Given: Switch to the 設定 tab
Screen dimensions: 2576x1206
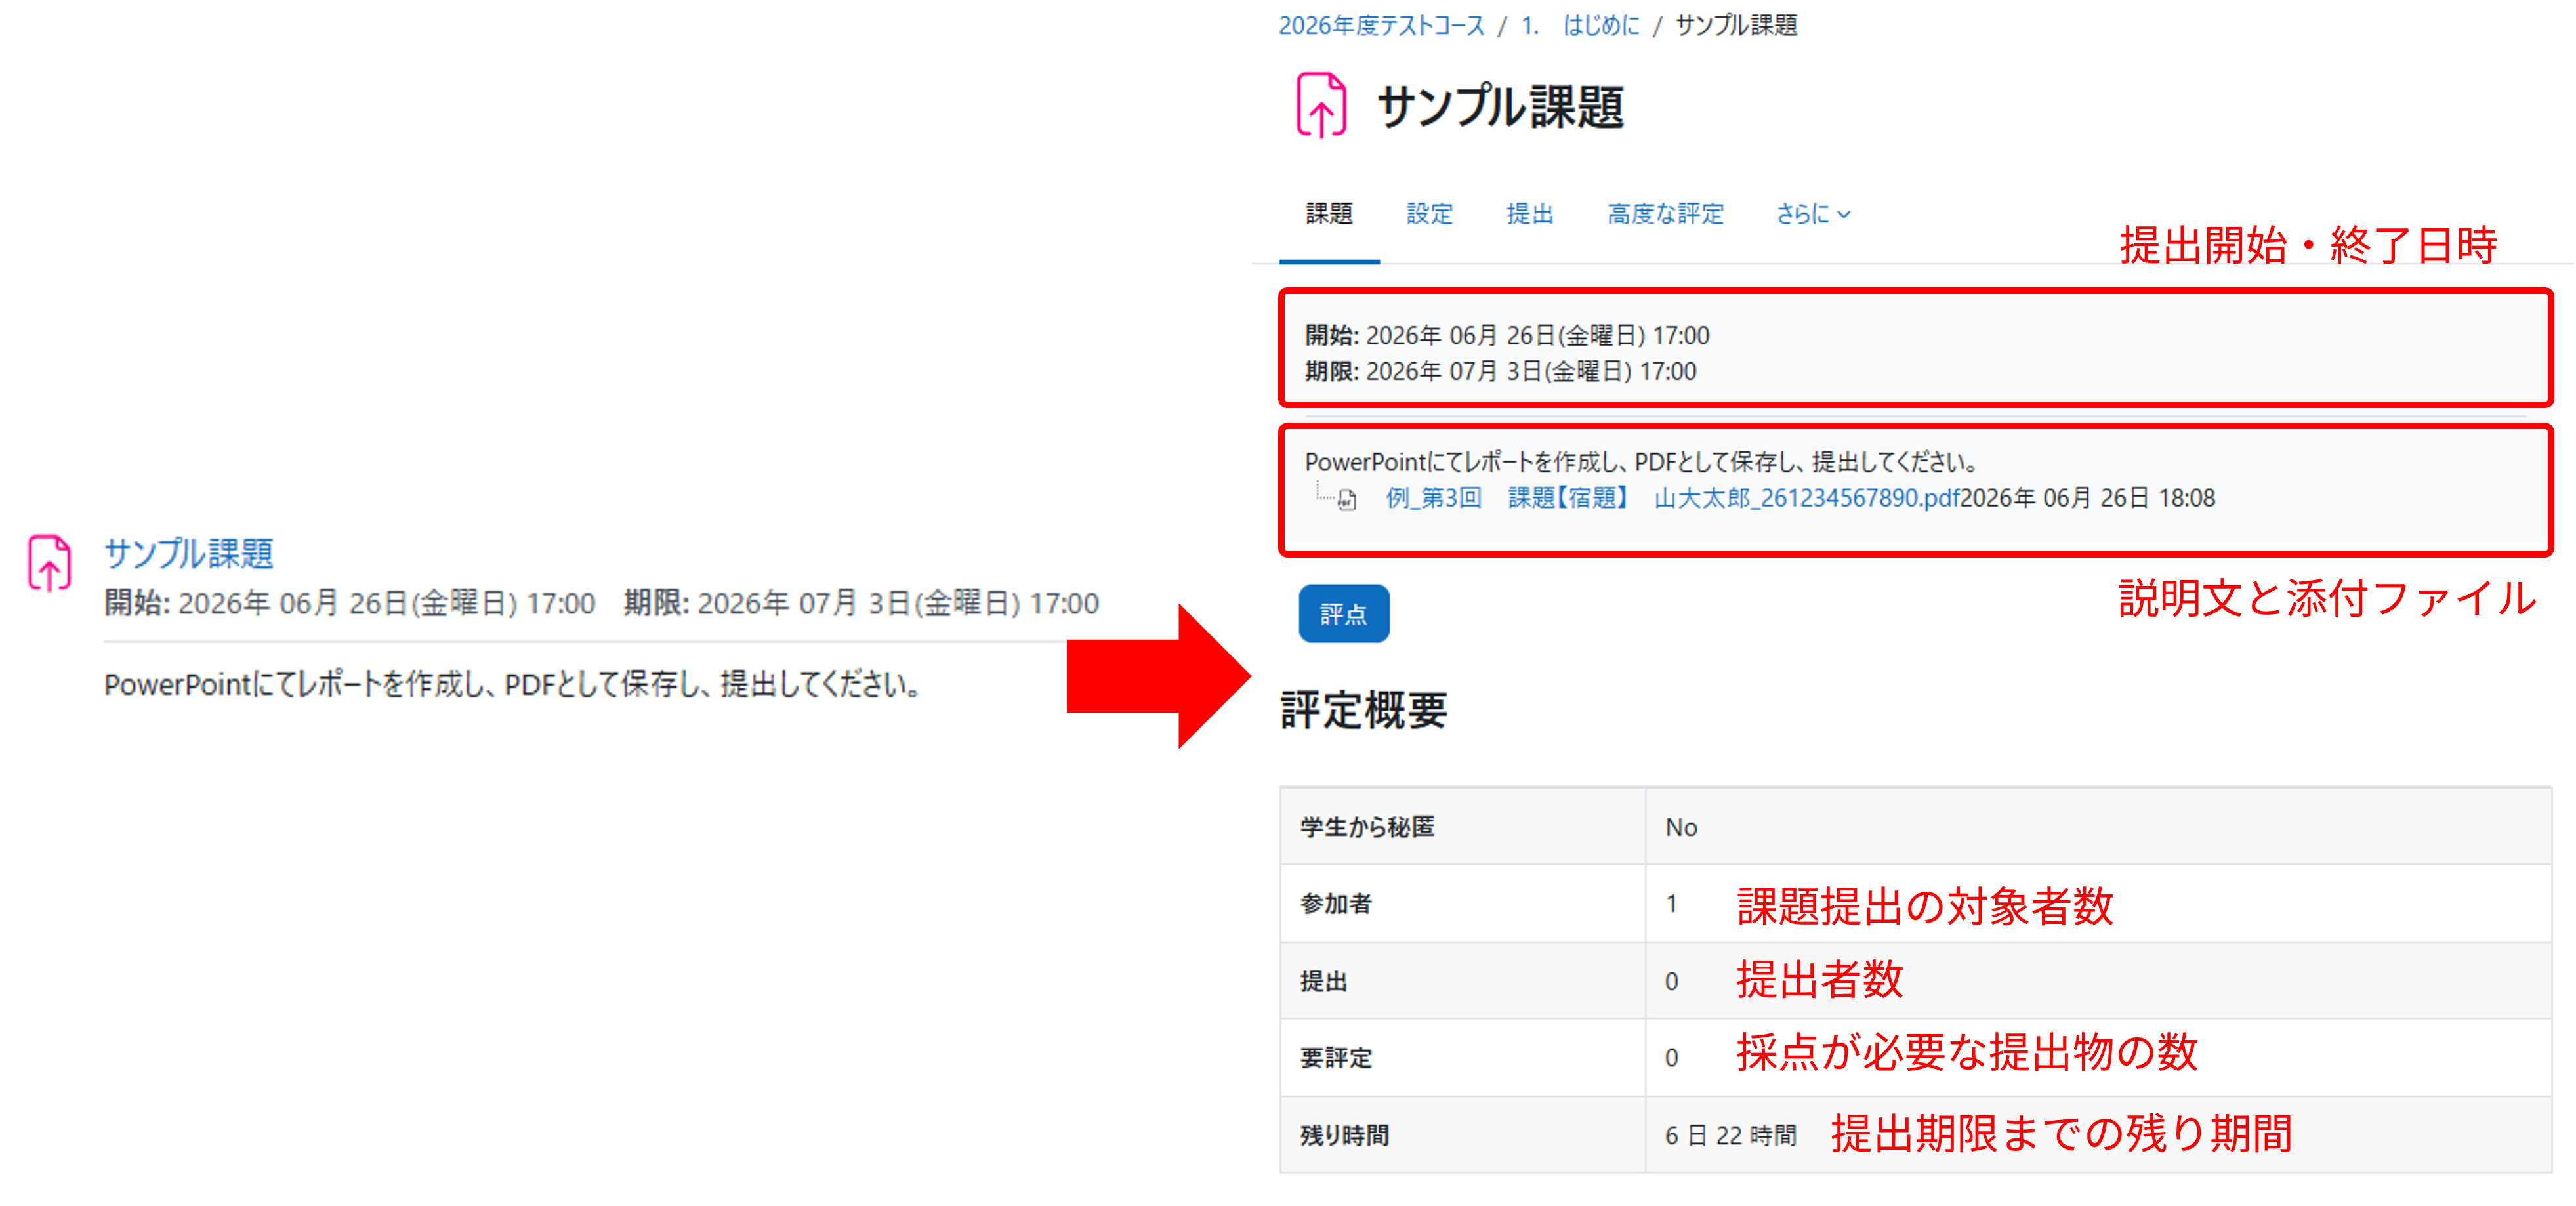Looking at the screenshot, I should pos(1429,214).
